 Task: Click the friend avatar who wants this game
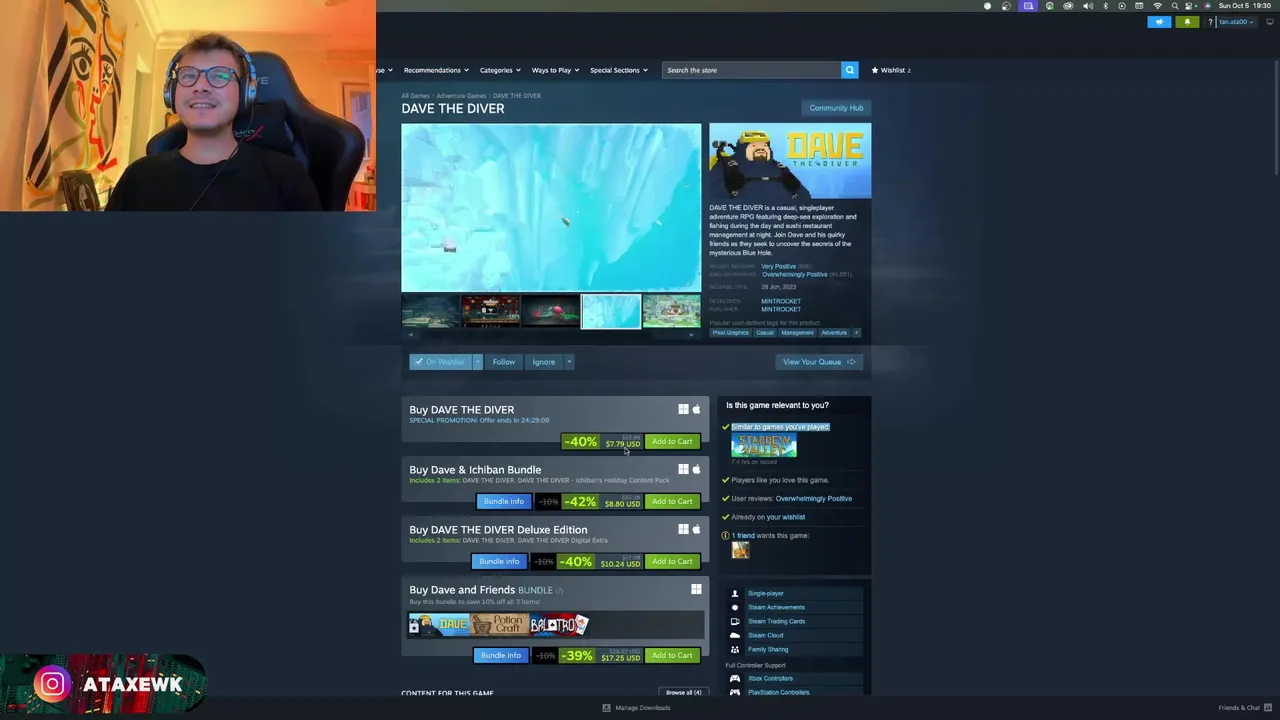[x=740, y=550]
